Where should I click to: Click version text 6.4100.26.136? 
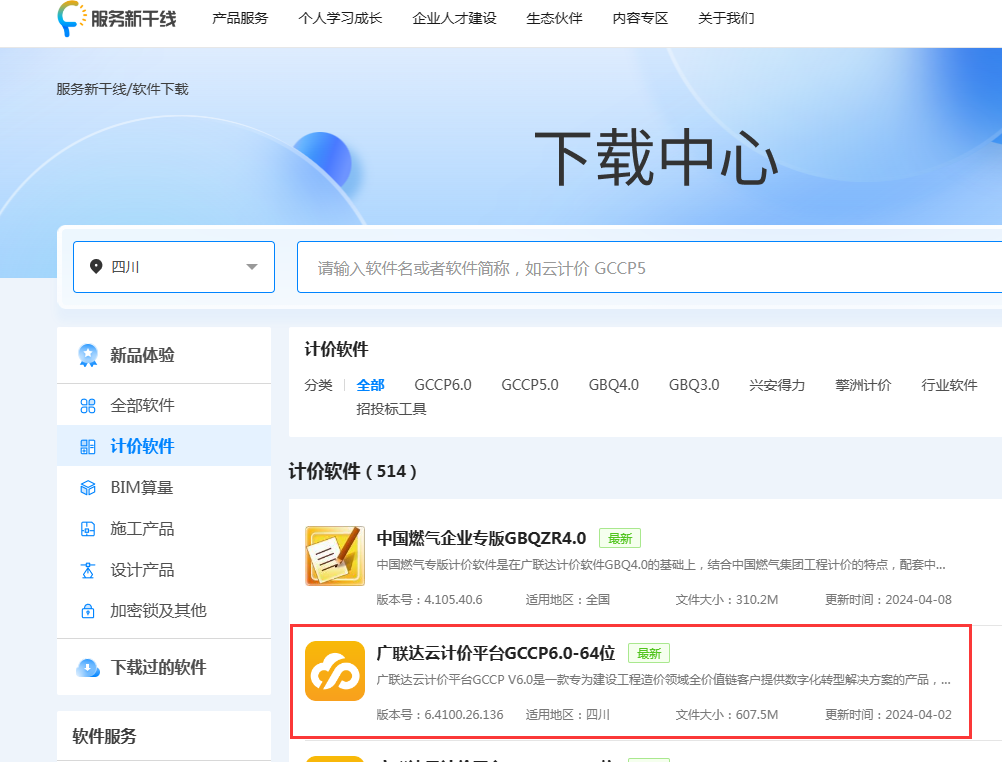pos(464,715)
